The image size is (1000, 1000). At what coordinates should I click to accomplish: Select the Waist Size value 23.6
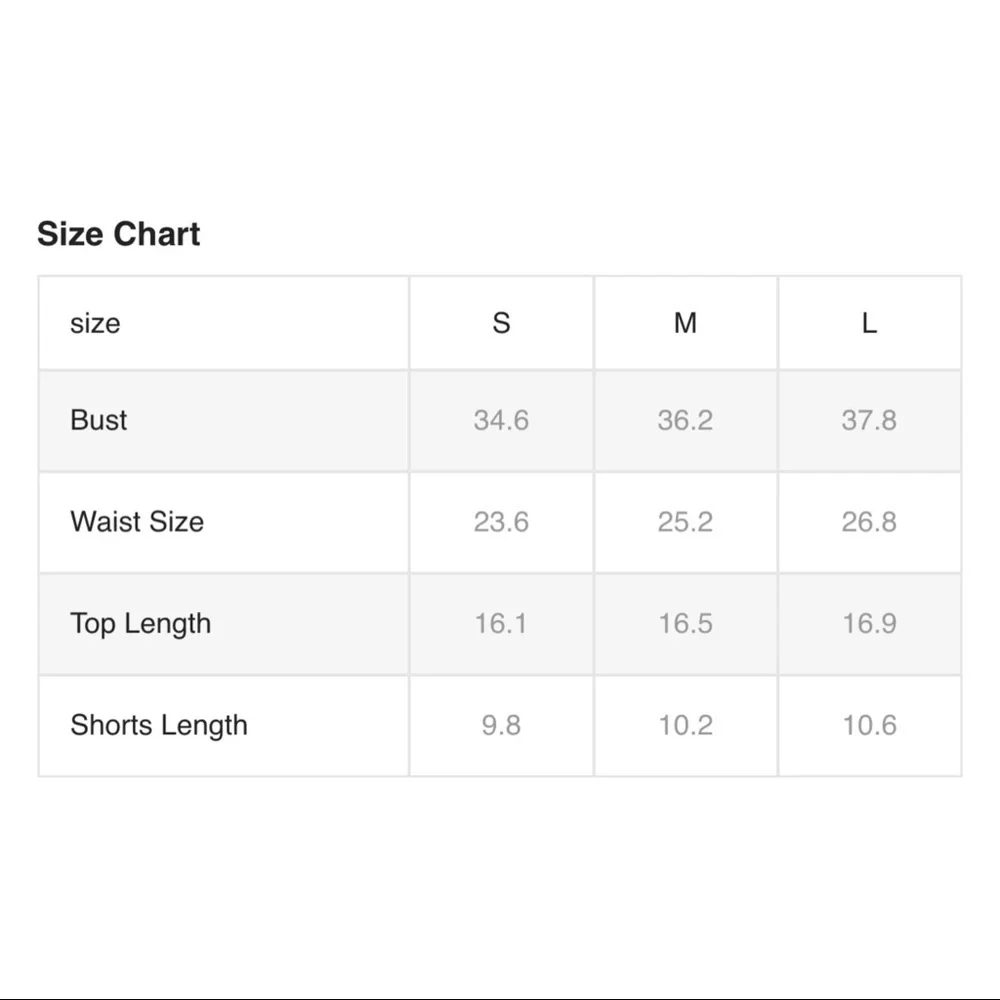pyautogui.click(x=501, y=522)
